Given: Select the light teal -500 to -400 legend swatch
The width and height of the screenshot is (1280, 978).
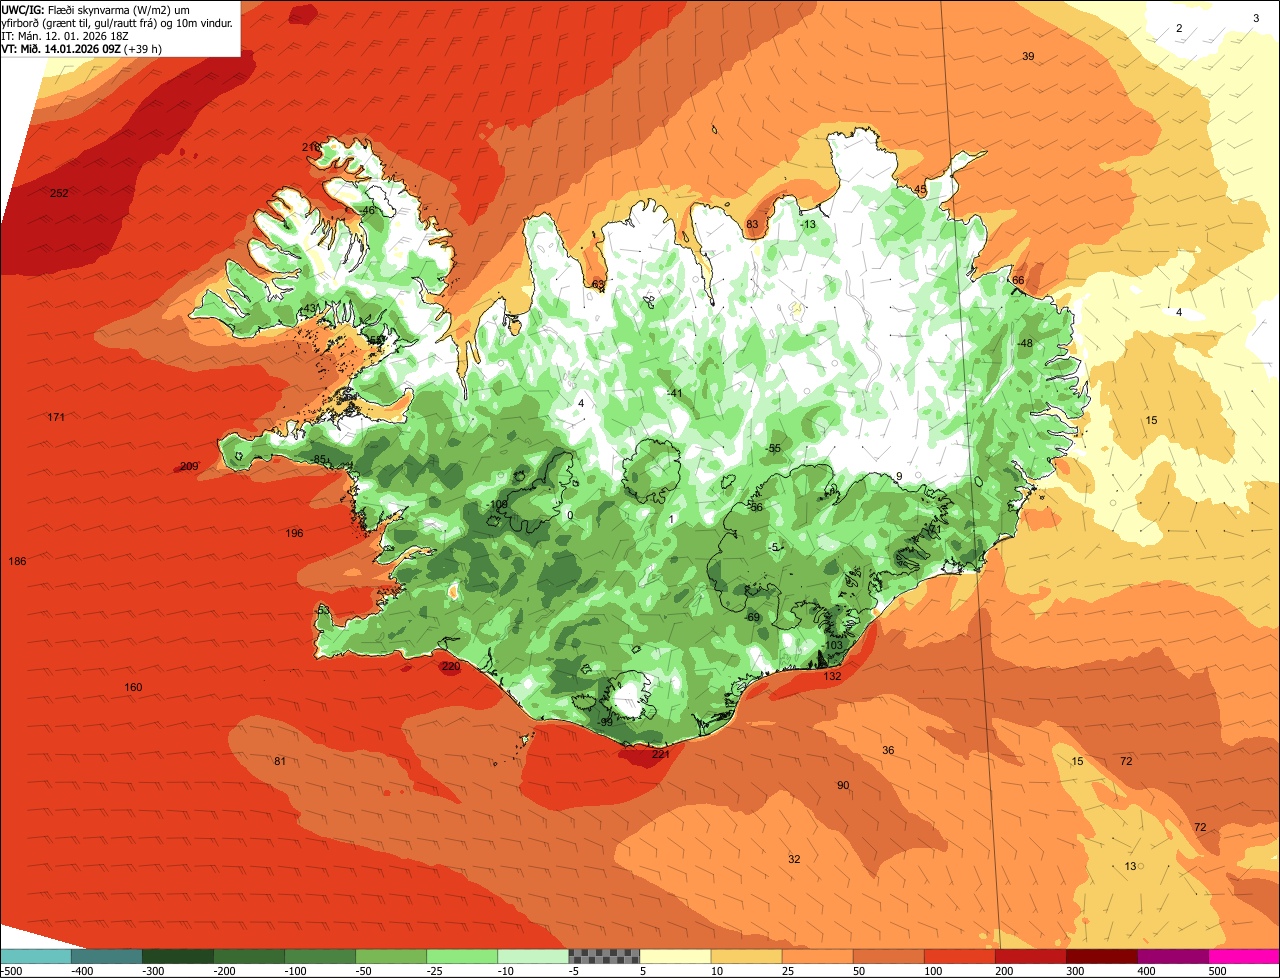Looking at the screenshot, I should point(36,956).
